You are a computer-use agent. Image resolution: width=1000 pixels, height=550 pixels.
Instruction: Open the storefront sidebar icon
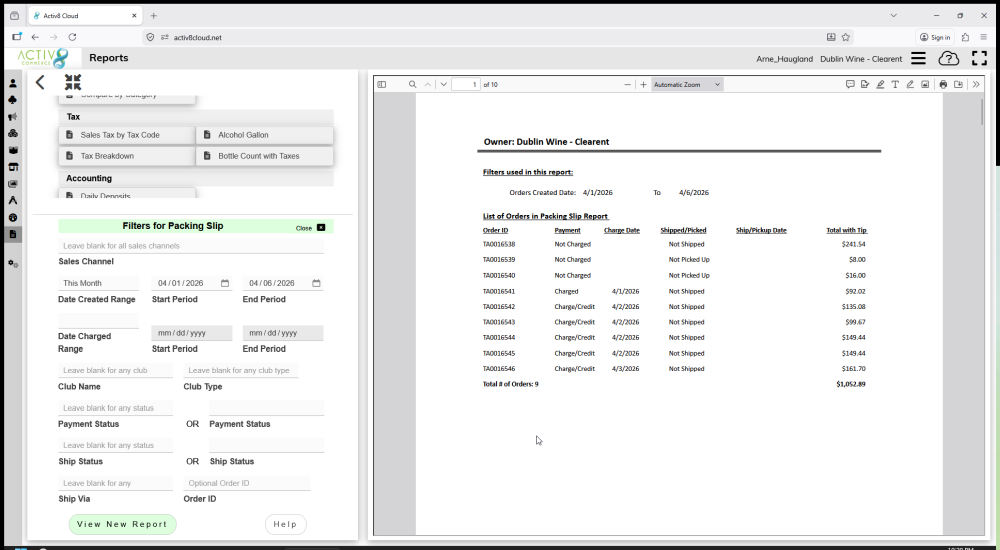click(13, 167)
